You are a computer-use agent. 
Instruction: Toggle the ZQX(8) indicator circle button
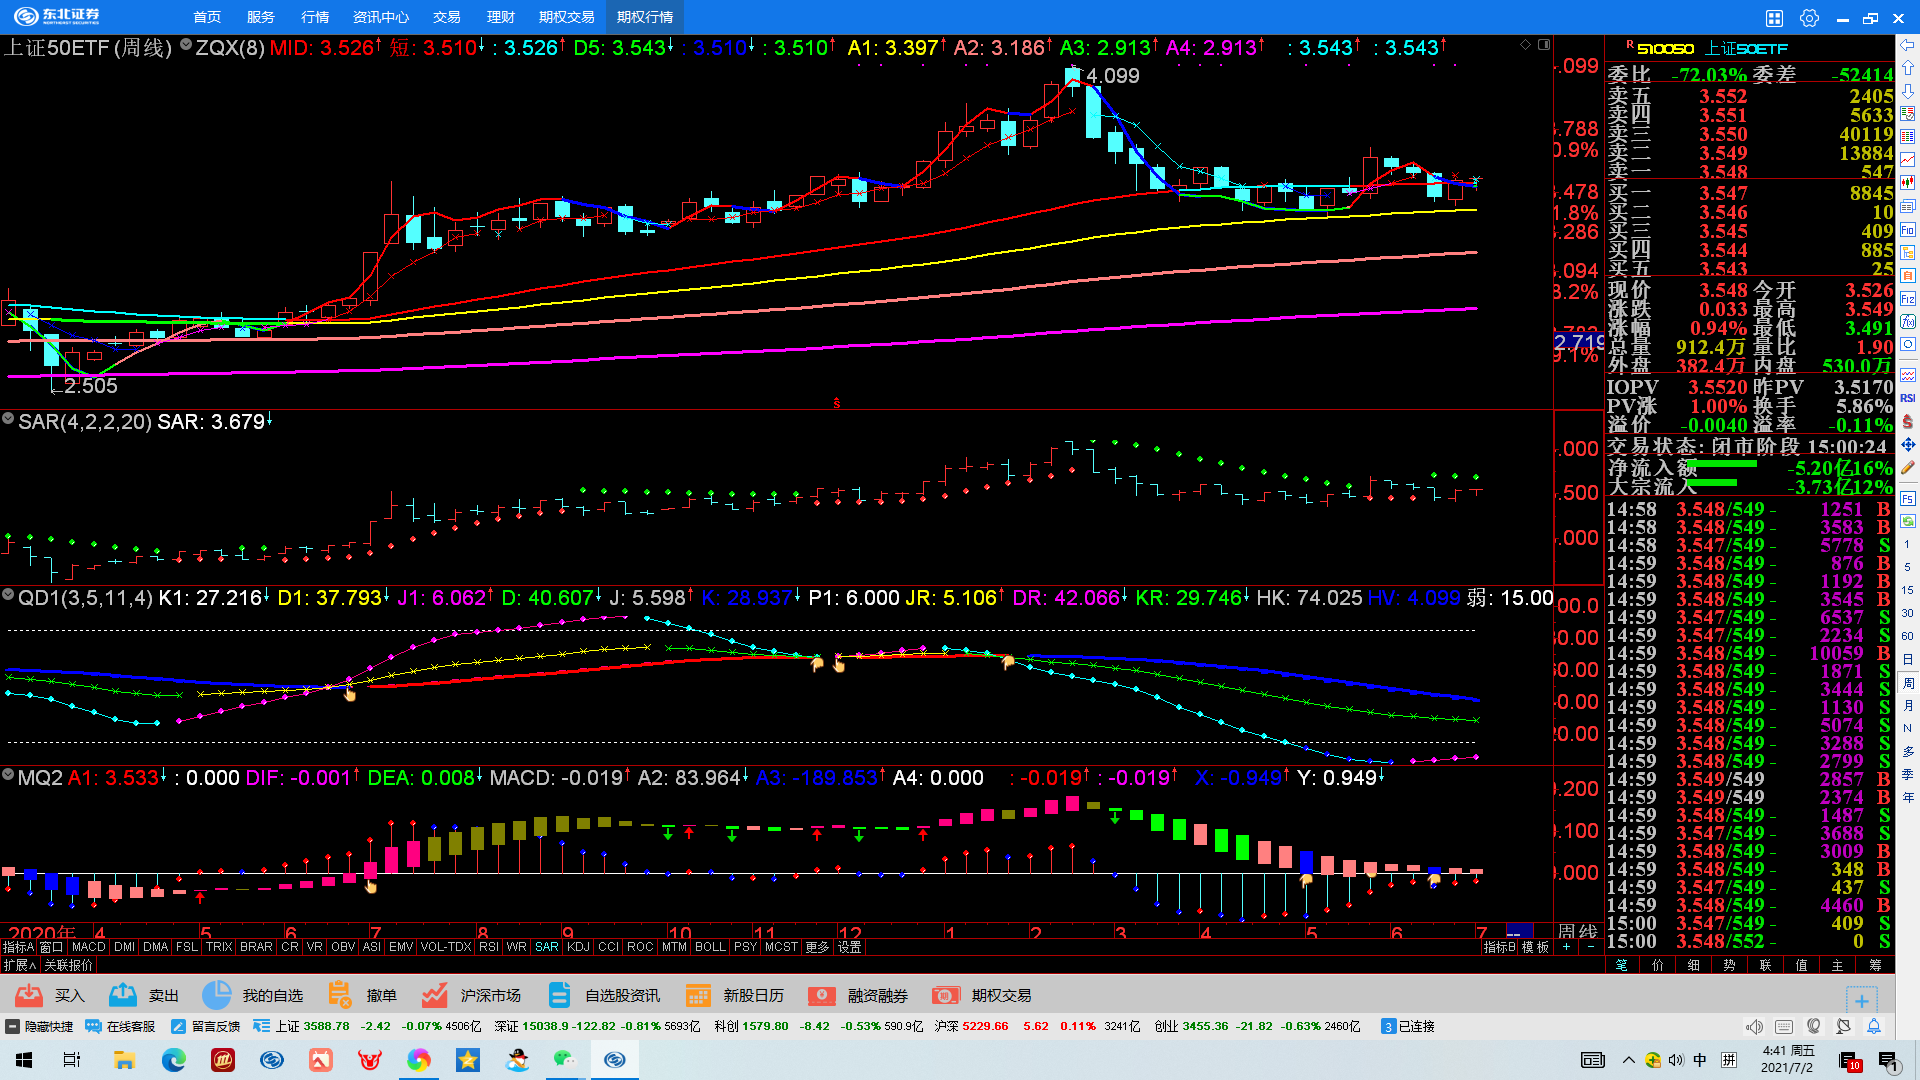186,45
